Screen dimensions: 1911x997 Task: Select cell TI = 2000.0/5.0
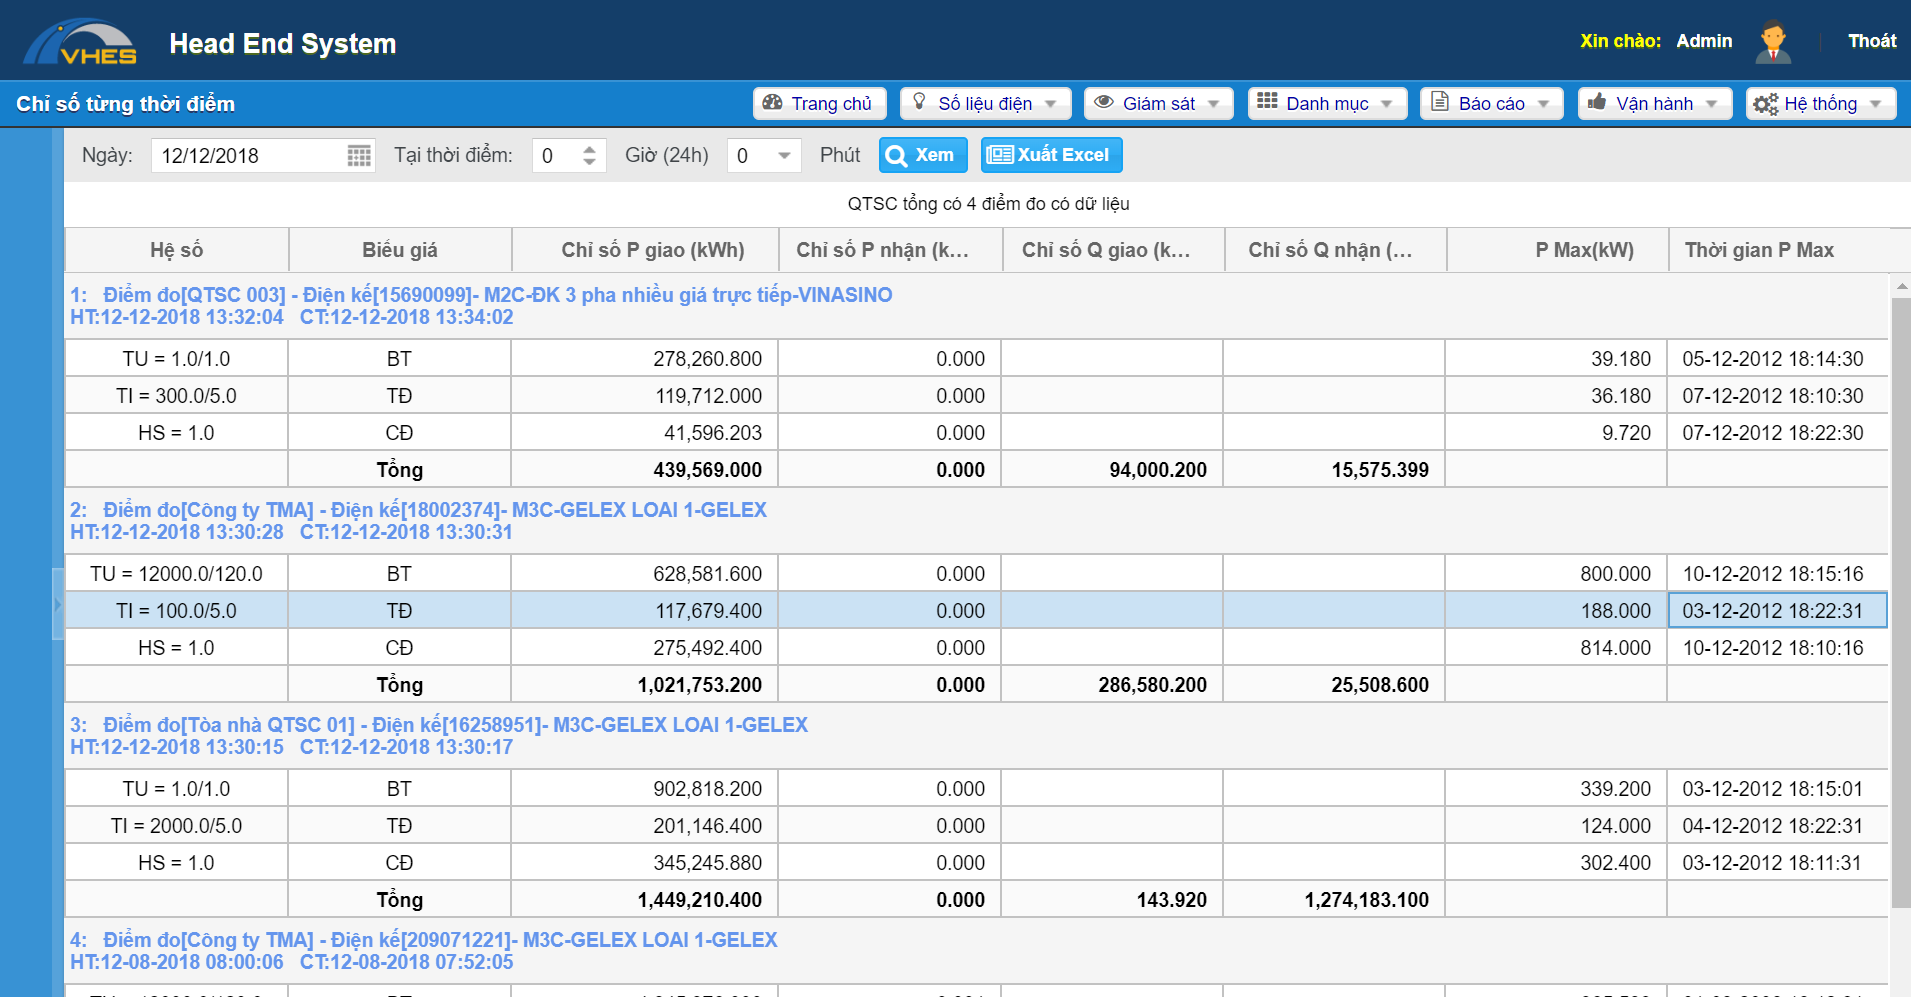(176, 826)
